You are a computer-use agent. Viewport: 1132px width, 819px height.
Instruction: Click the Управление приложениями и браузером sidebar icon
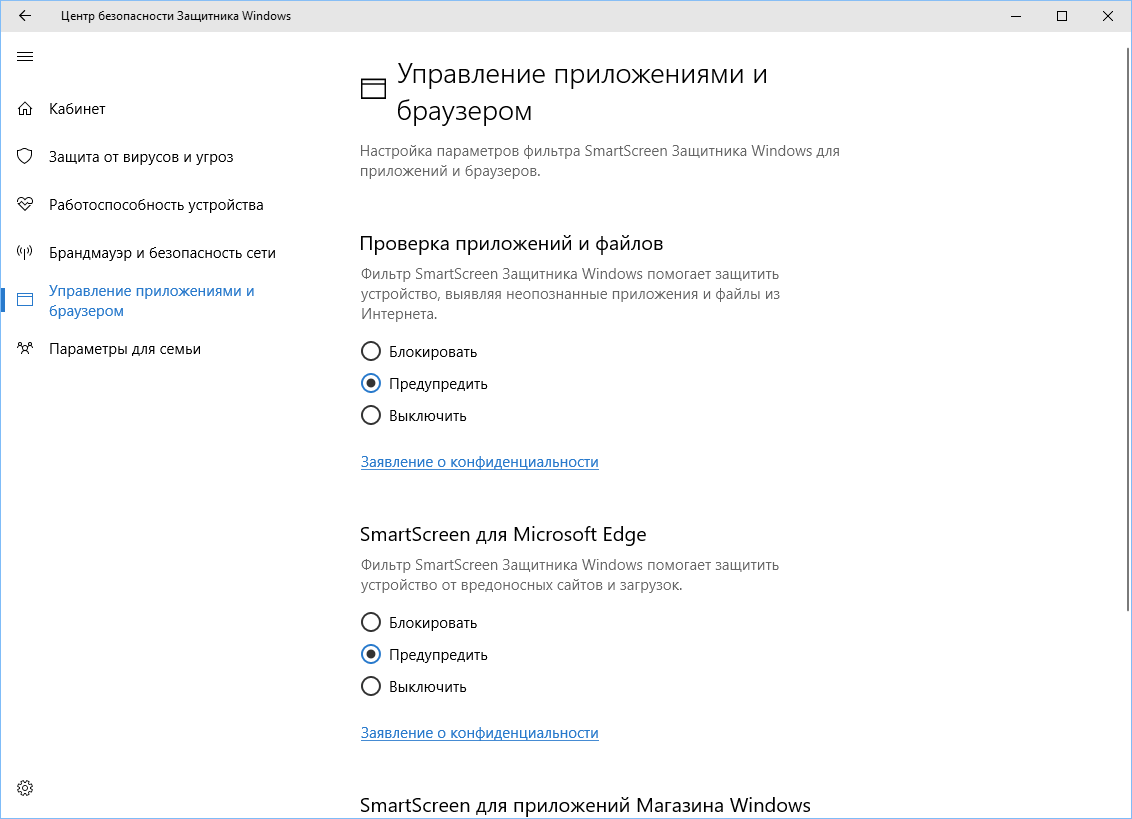pyautogui.click(x=24, y=300)
